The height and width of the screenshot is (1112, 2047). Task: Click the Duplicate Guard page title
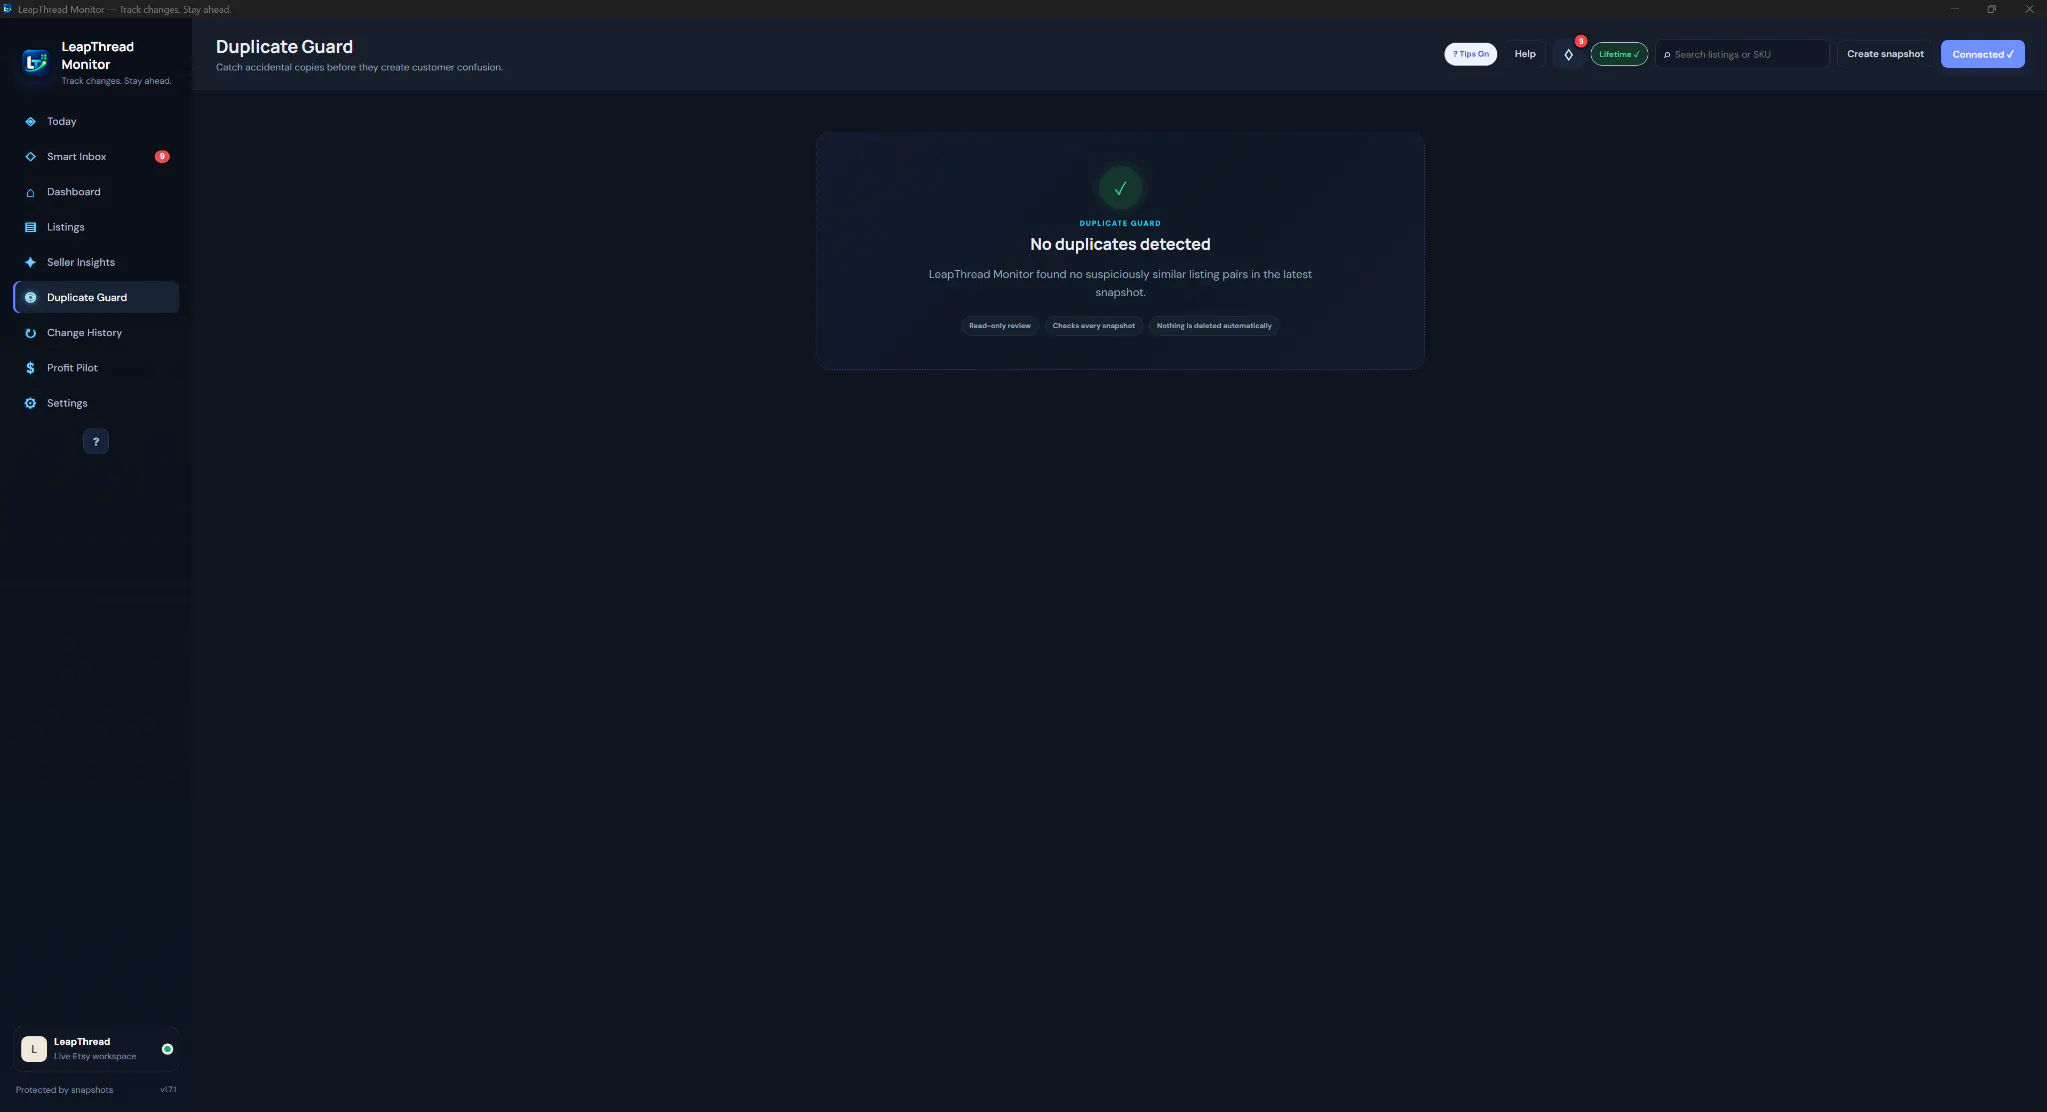[284, 47]
